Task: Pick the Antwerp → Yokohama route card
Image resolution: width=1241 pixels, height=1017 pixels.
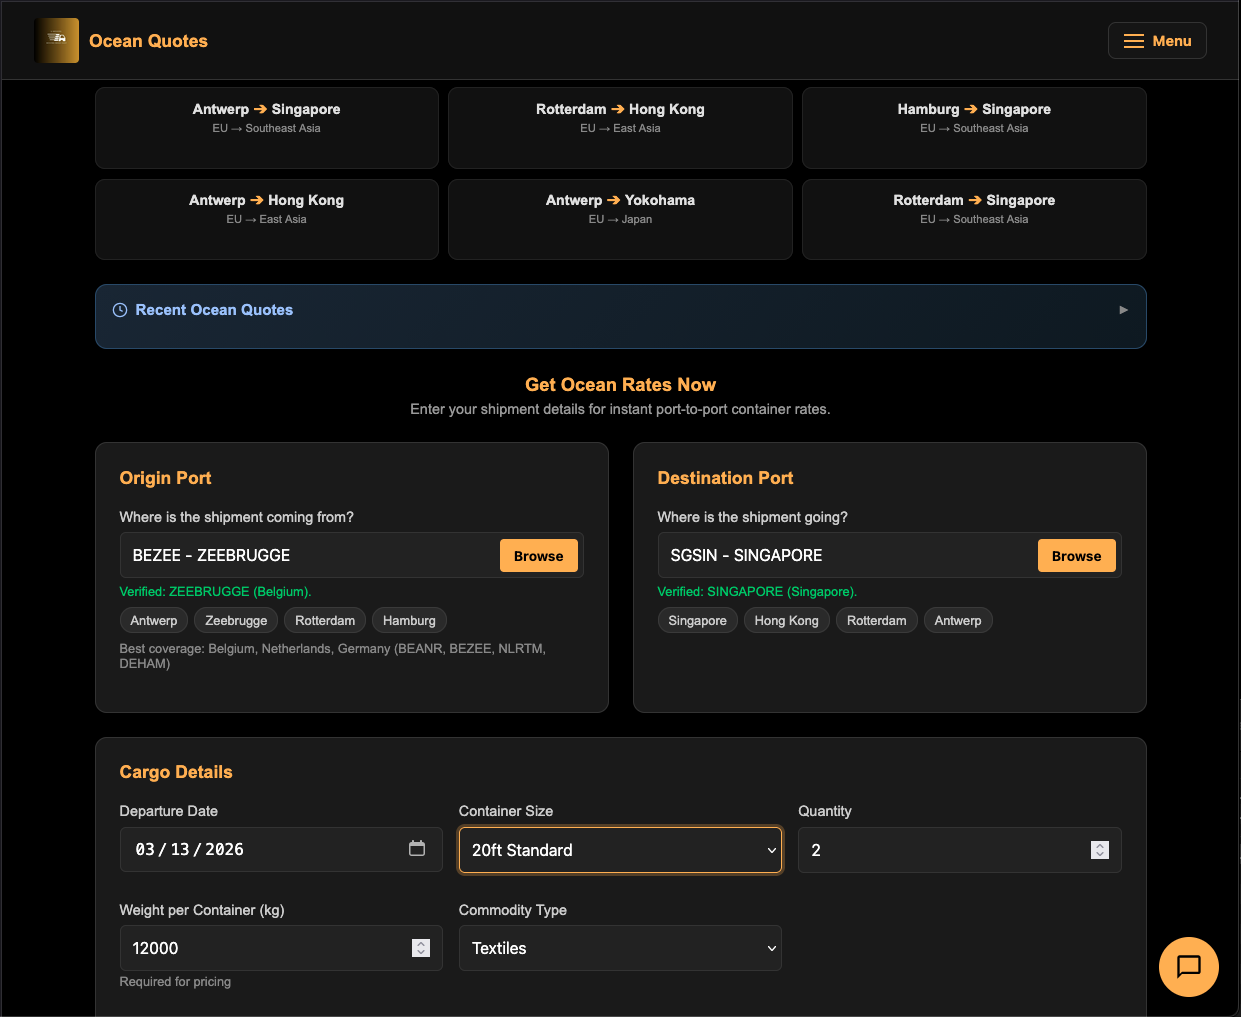Action: 620,219
